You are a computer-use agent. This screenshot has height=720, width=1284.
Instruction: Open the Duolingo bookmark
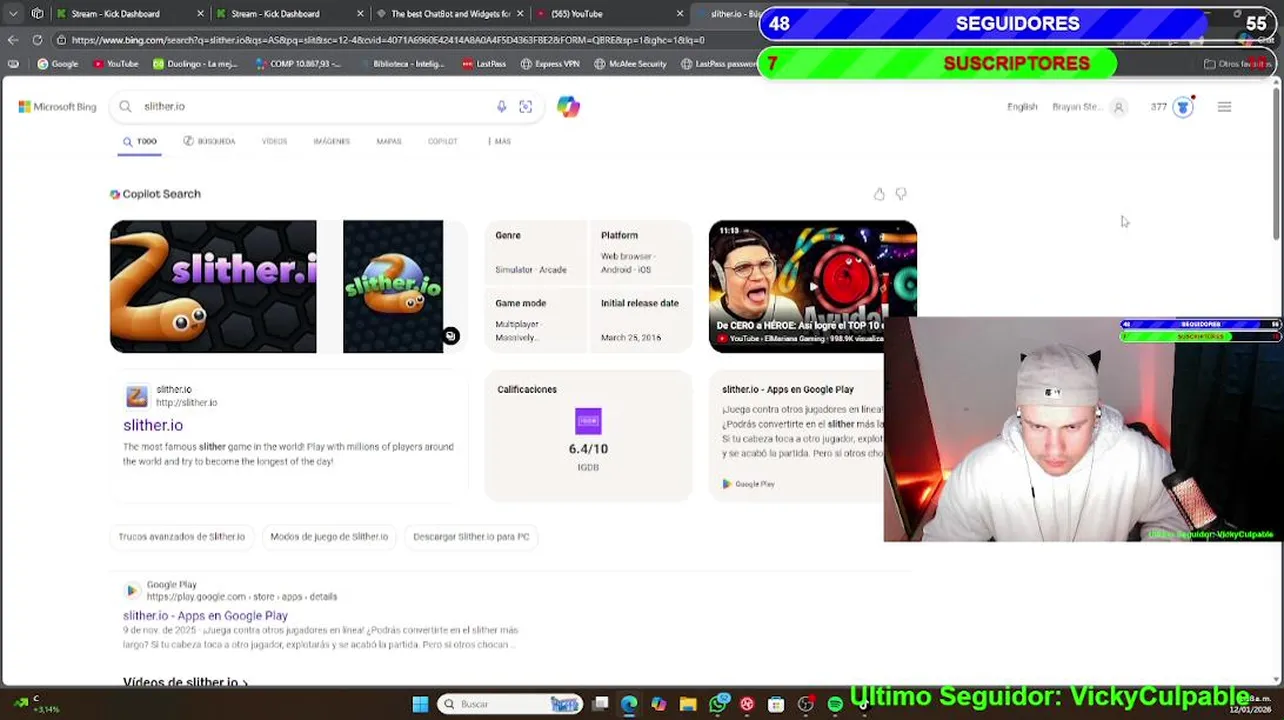click(x=195, y=64)
